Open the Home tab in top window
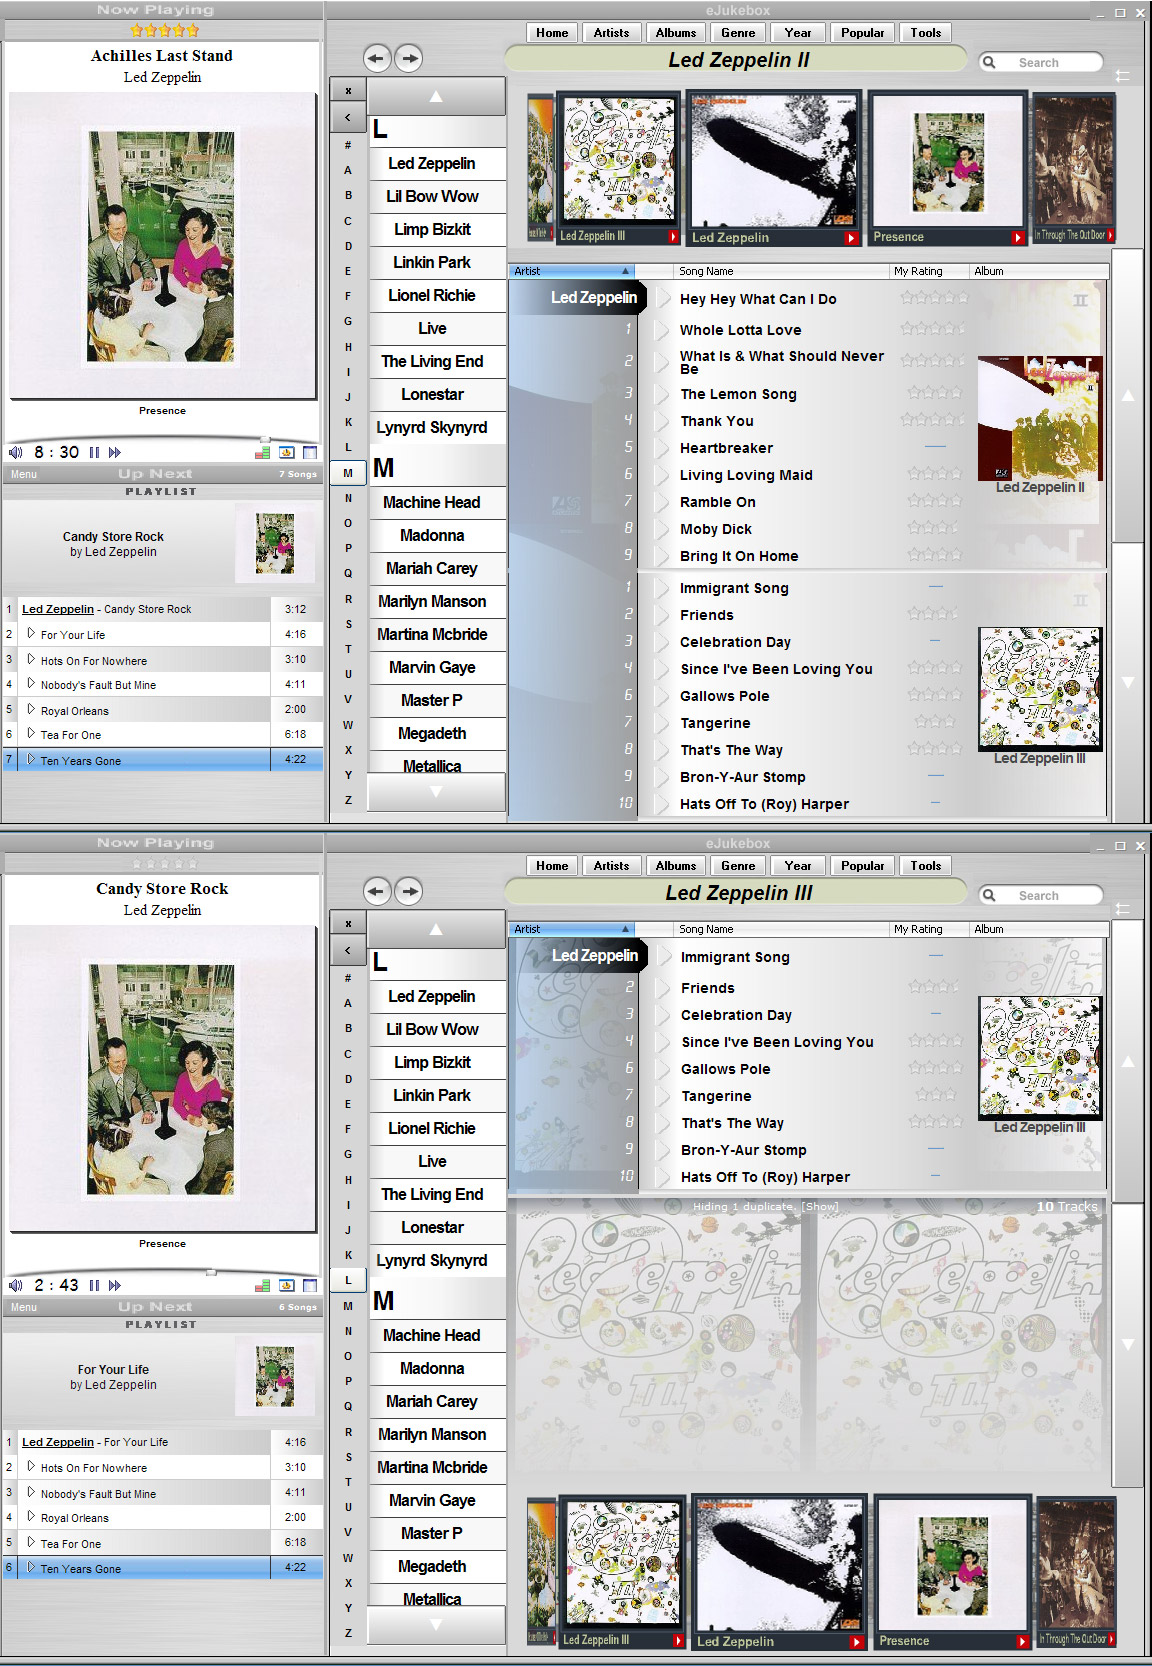The height and width of the screenshot is (1666, 1152). tap(552, 33)
